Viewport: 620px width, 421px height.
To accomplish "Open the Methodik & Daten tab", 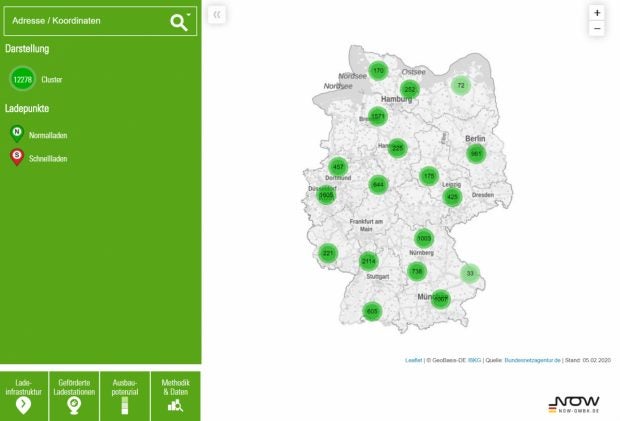I will point(175,395).
